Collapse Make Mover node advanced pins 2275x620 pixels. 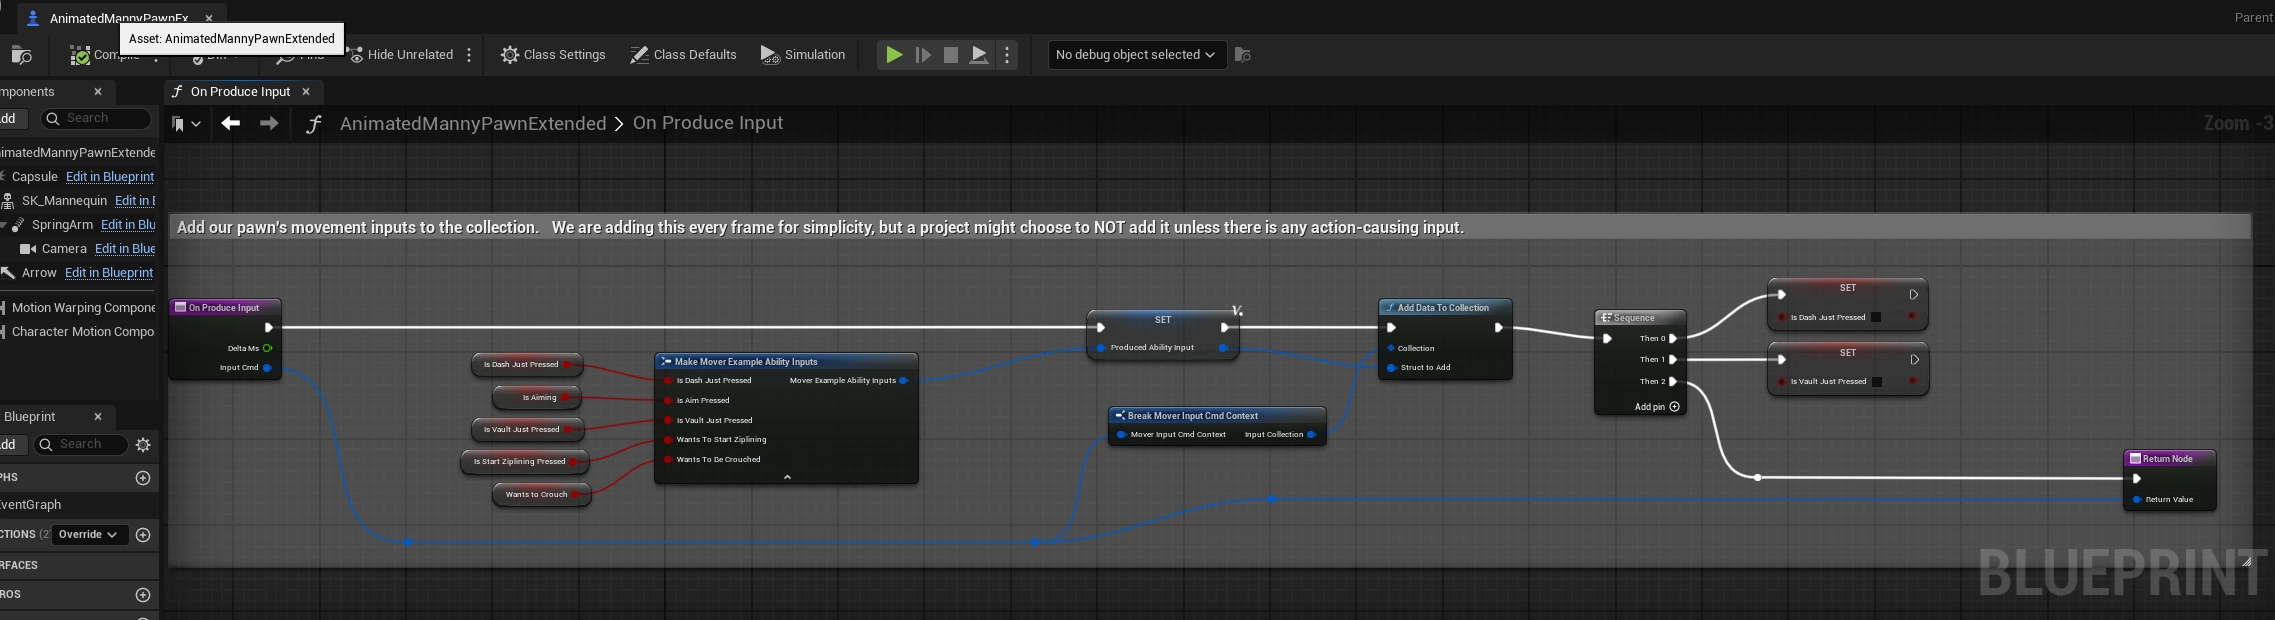[787, 477]
